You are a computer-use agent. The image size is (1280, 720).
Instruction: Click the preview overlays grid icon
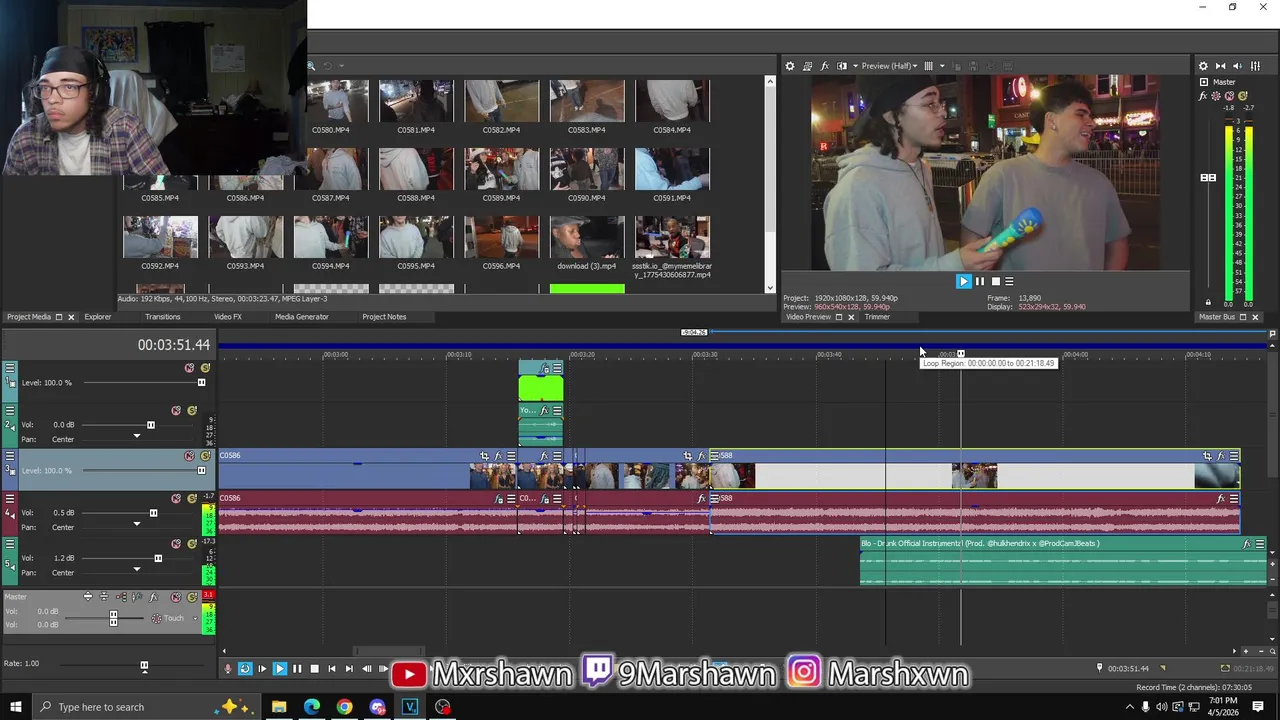929,66
